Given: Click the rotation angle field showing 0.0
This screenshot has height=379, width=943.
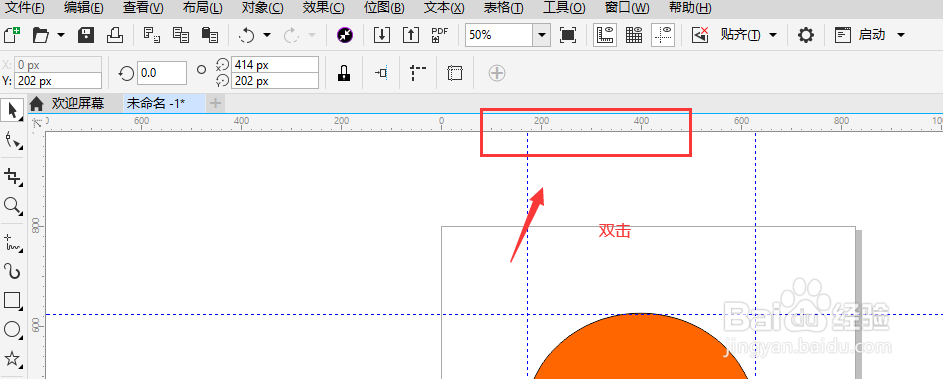Looking at the screenshot, I should pyautogui.click(x=162, y=73).
